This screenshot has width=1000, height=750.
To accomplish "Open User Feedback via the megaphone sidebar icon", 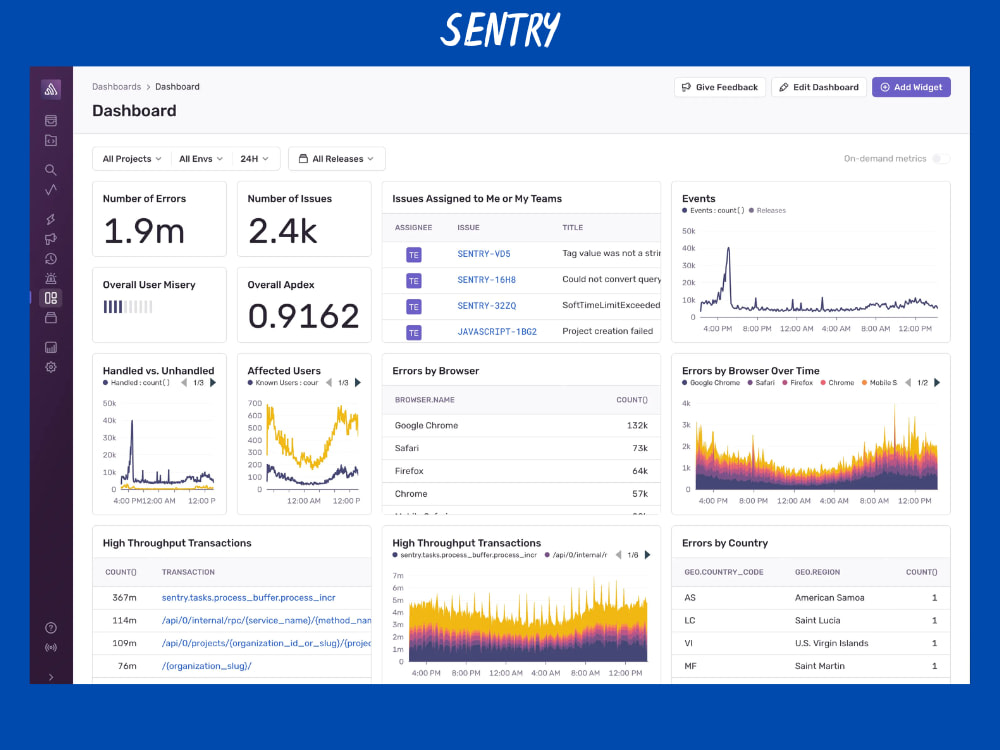I will pos(51,239).
